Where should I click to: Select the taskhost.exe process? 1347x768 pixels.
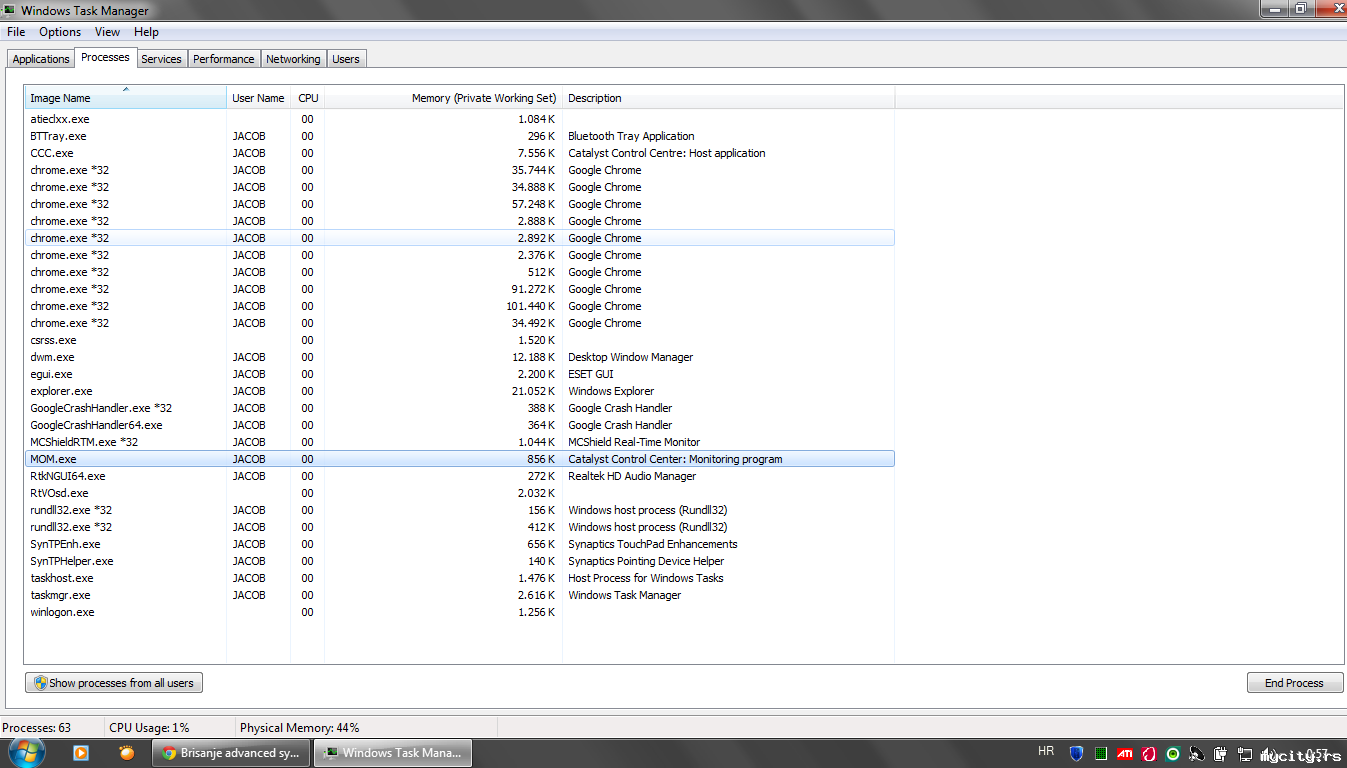pyautogui.click(x=460, y=578)
